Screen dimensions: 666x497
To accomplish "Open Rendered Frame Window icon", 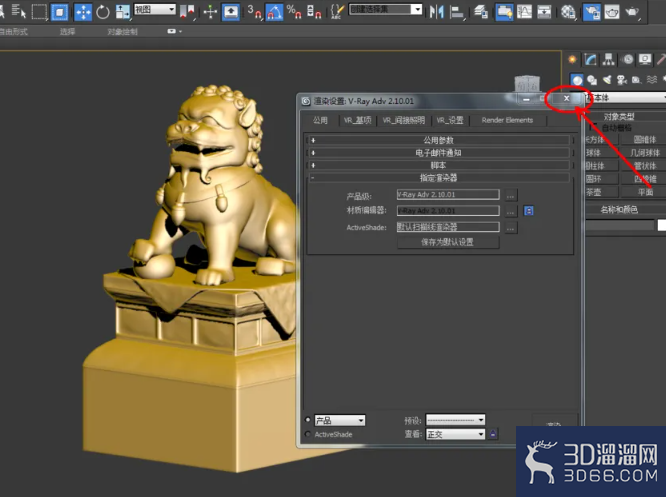I will 612,12.
